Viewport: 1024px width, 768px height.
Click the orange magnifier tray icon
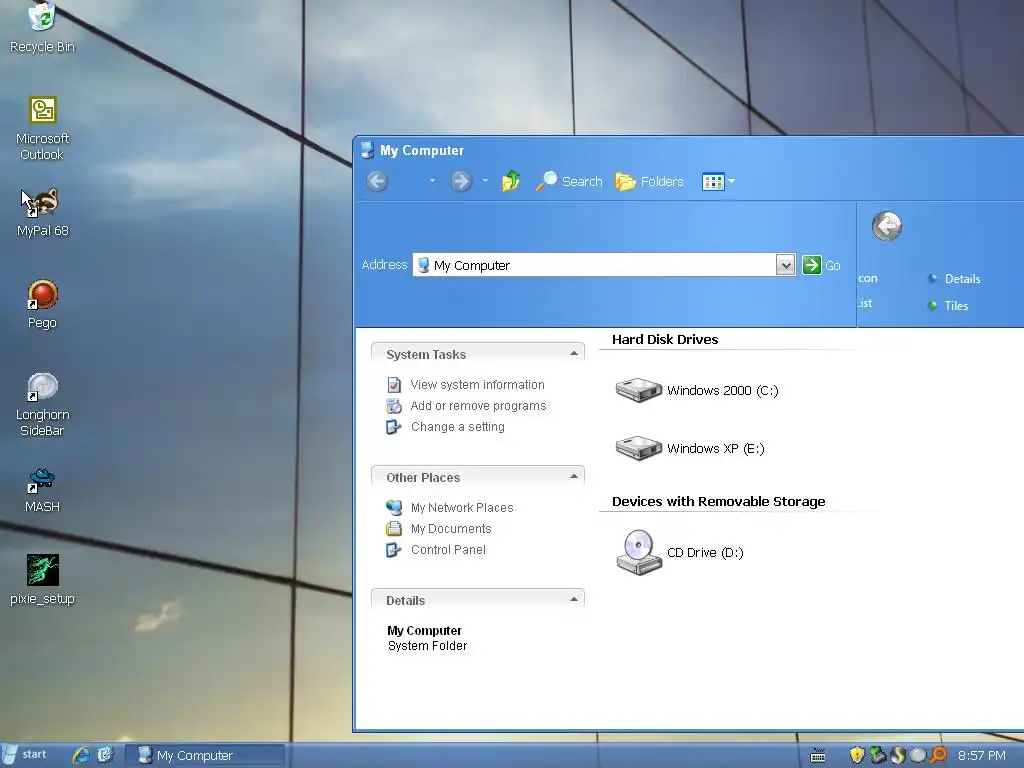(938, 755)
